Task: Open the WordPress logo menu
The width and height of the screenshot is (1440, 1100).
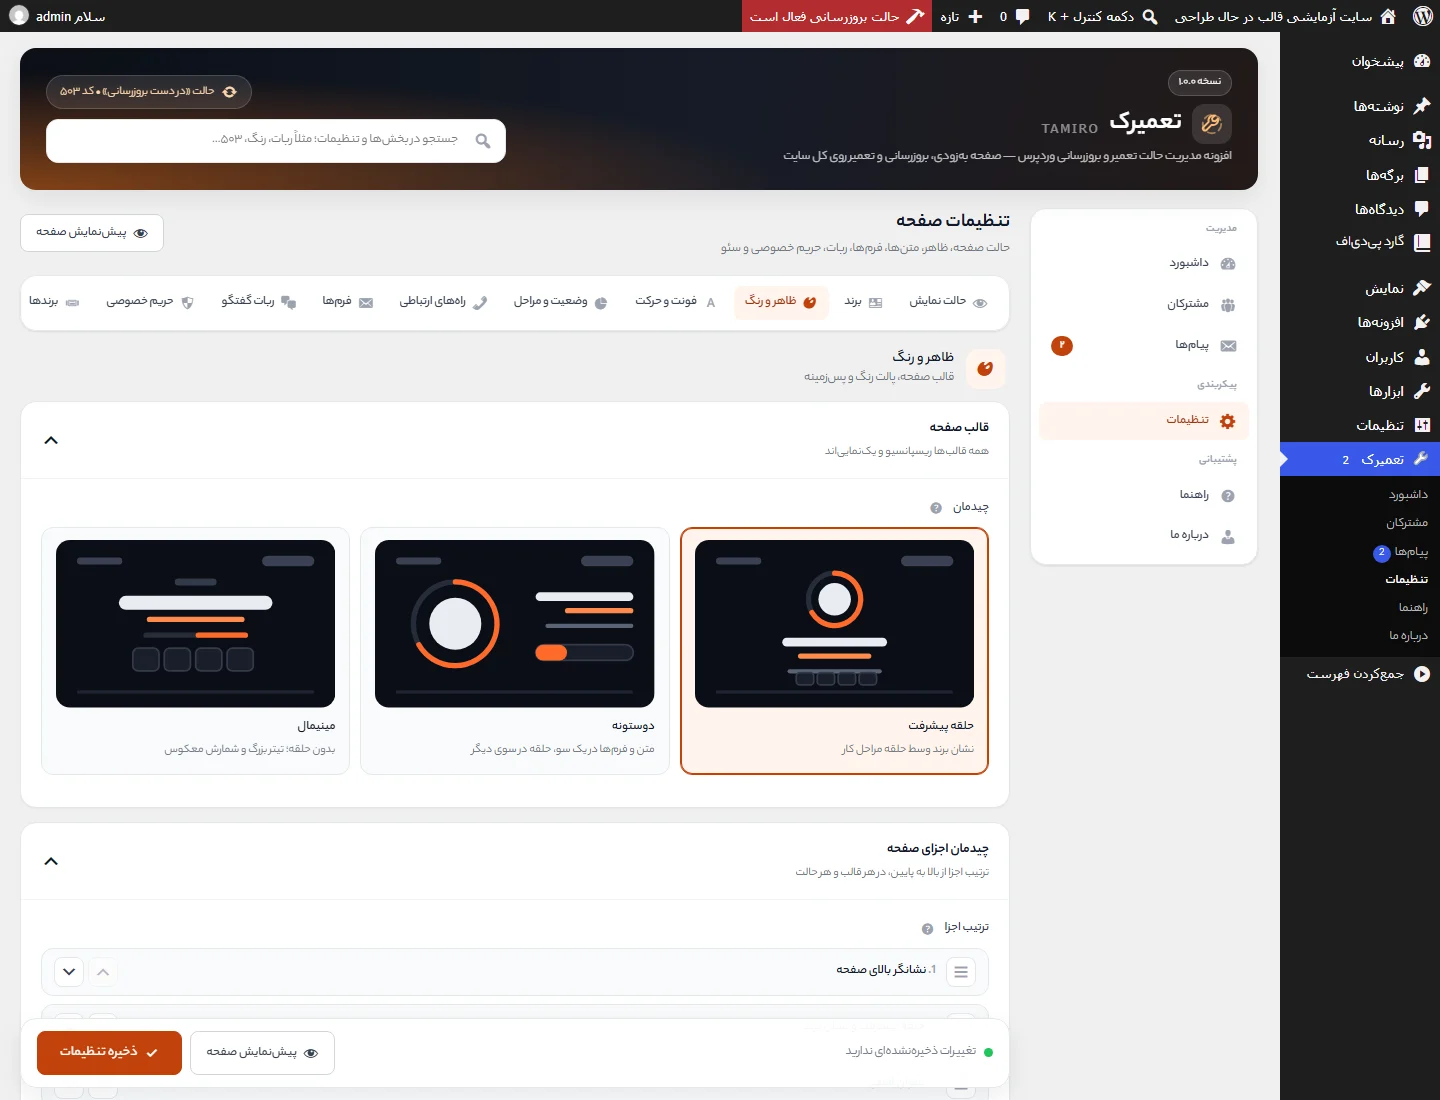Action: pyautogui.click(x=1423, y=16)
